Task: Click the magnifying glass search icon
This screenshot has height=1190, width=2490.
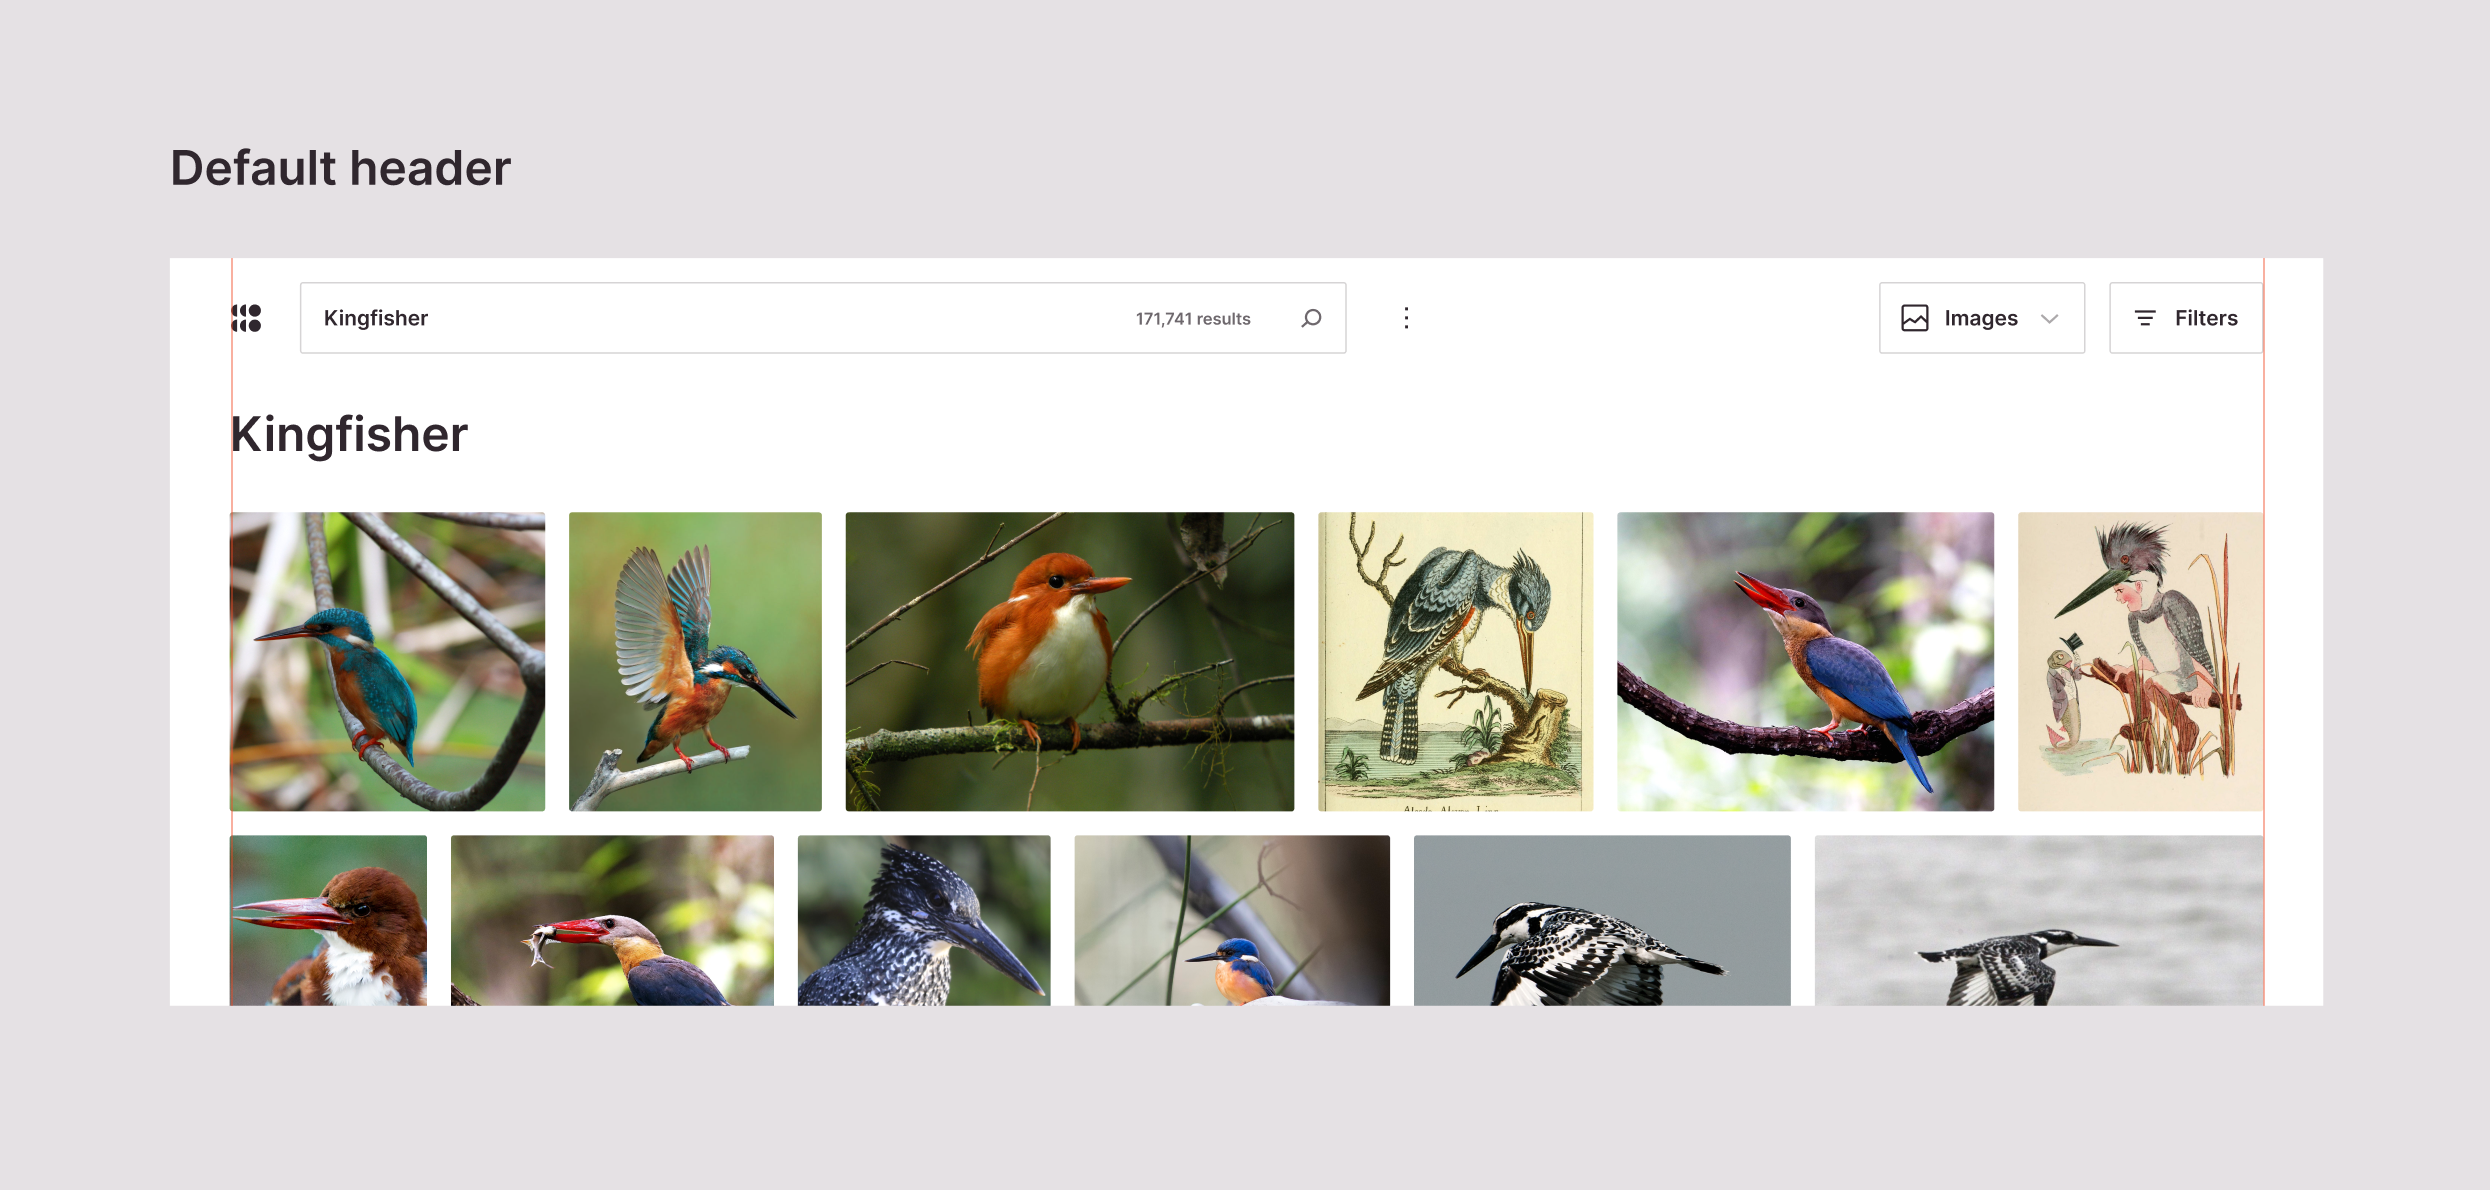Action: click(1311, 318)
